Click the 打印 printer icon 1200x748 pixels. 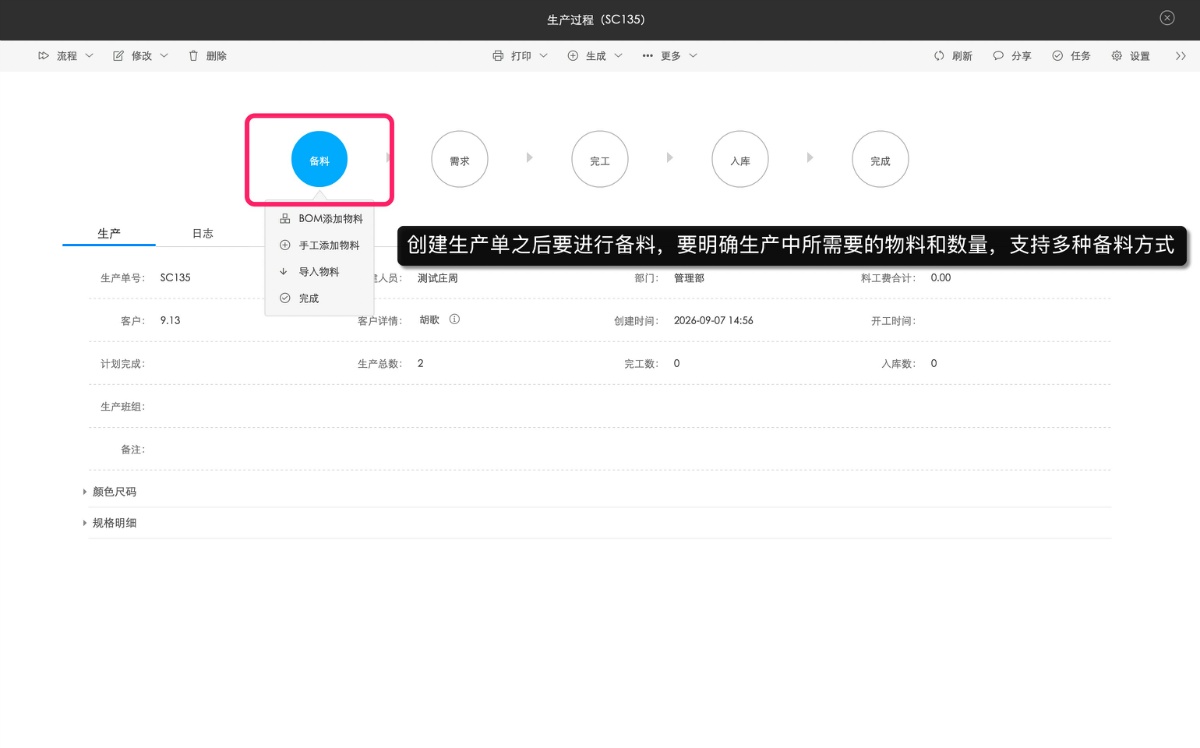(498, 56)
